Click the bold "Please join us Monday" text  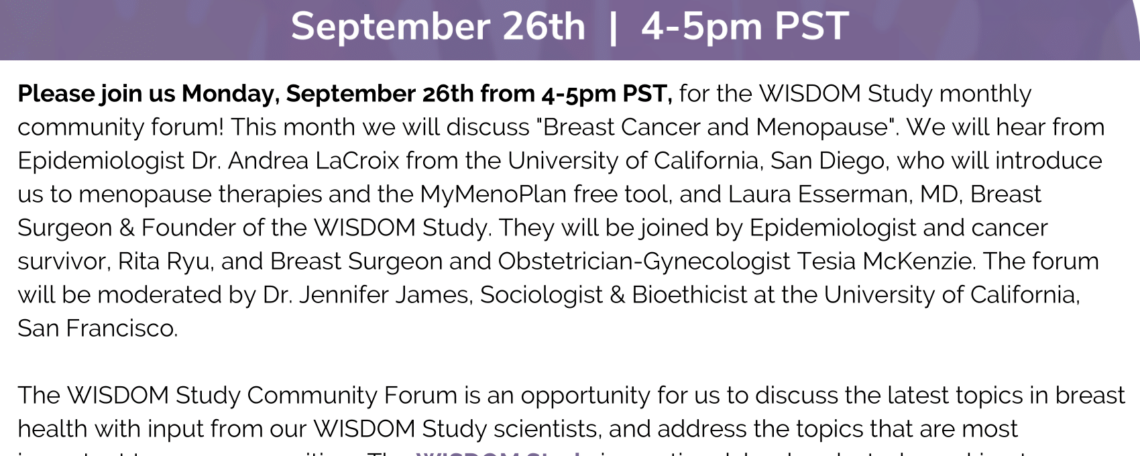(149, 95)
